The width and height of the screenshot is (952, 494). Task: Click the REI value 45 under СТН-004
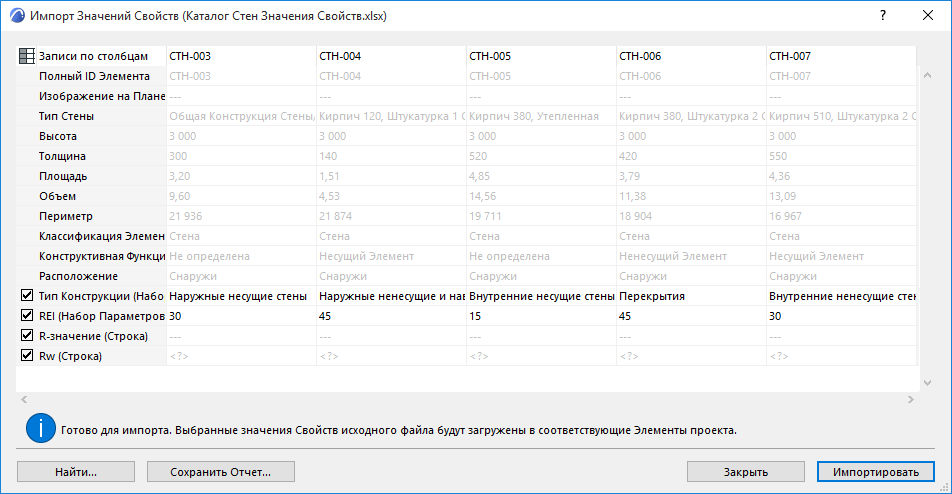(x=326, y=316)
